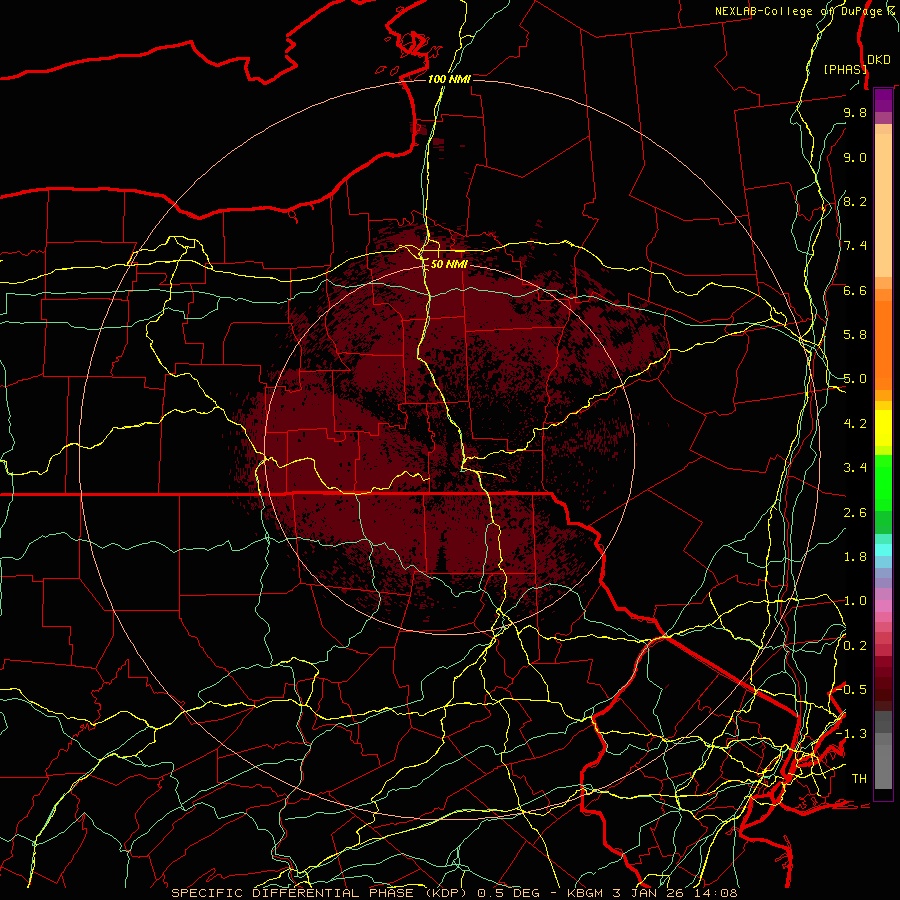
Task: Click the pink segment of the color bar
Action: (x=883, y=606)
